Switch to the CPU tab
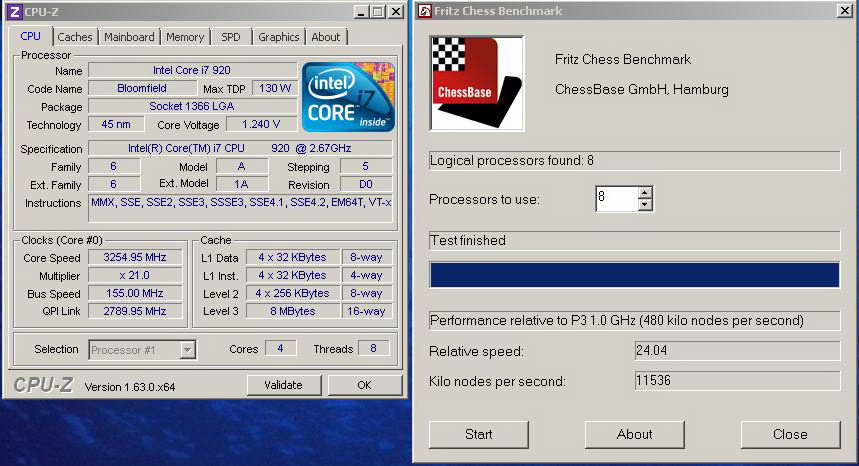Image resolution: width=859 pixels, height=466 pixels. point(31,36)
